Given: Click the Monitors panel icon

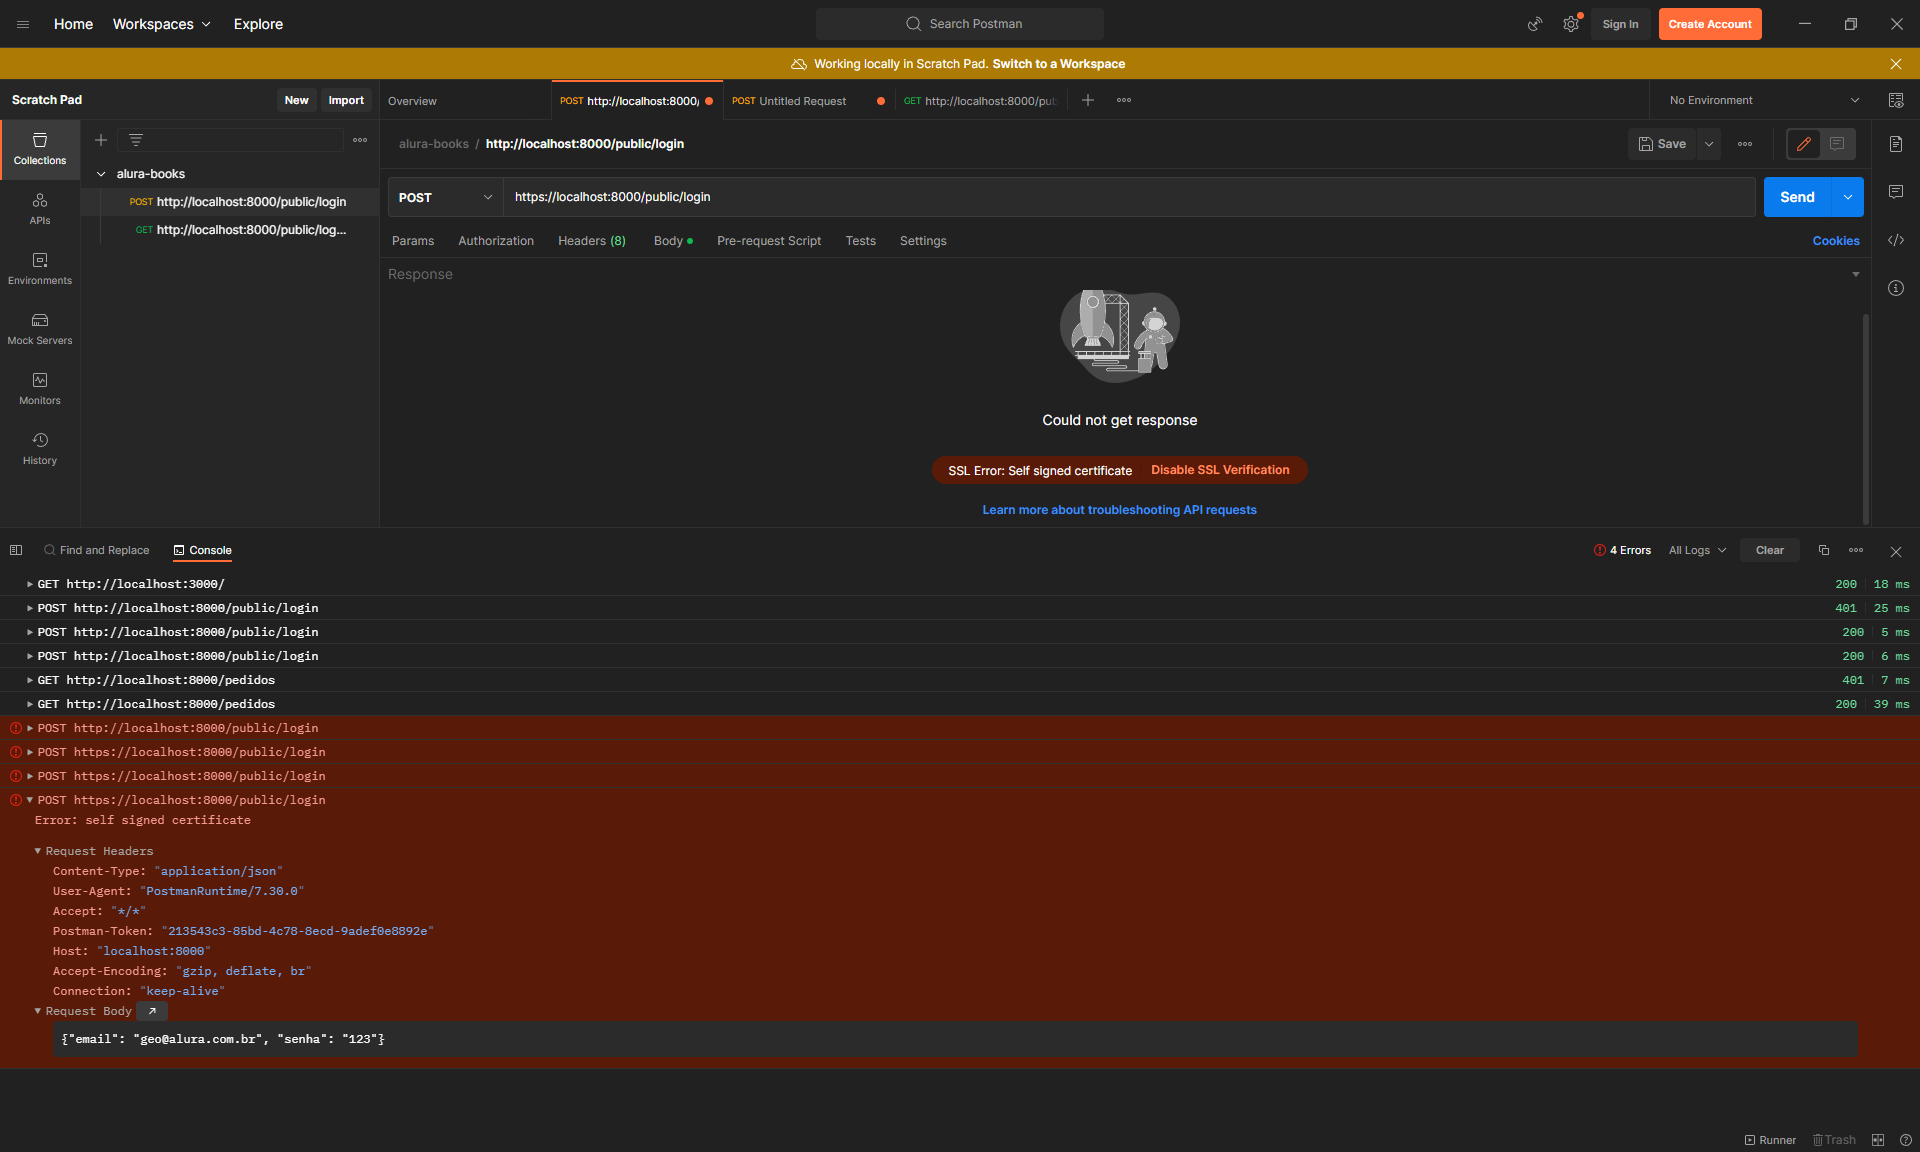Looking at the screenshot, I should pos(40,380).
